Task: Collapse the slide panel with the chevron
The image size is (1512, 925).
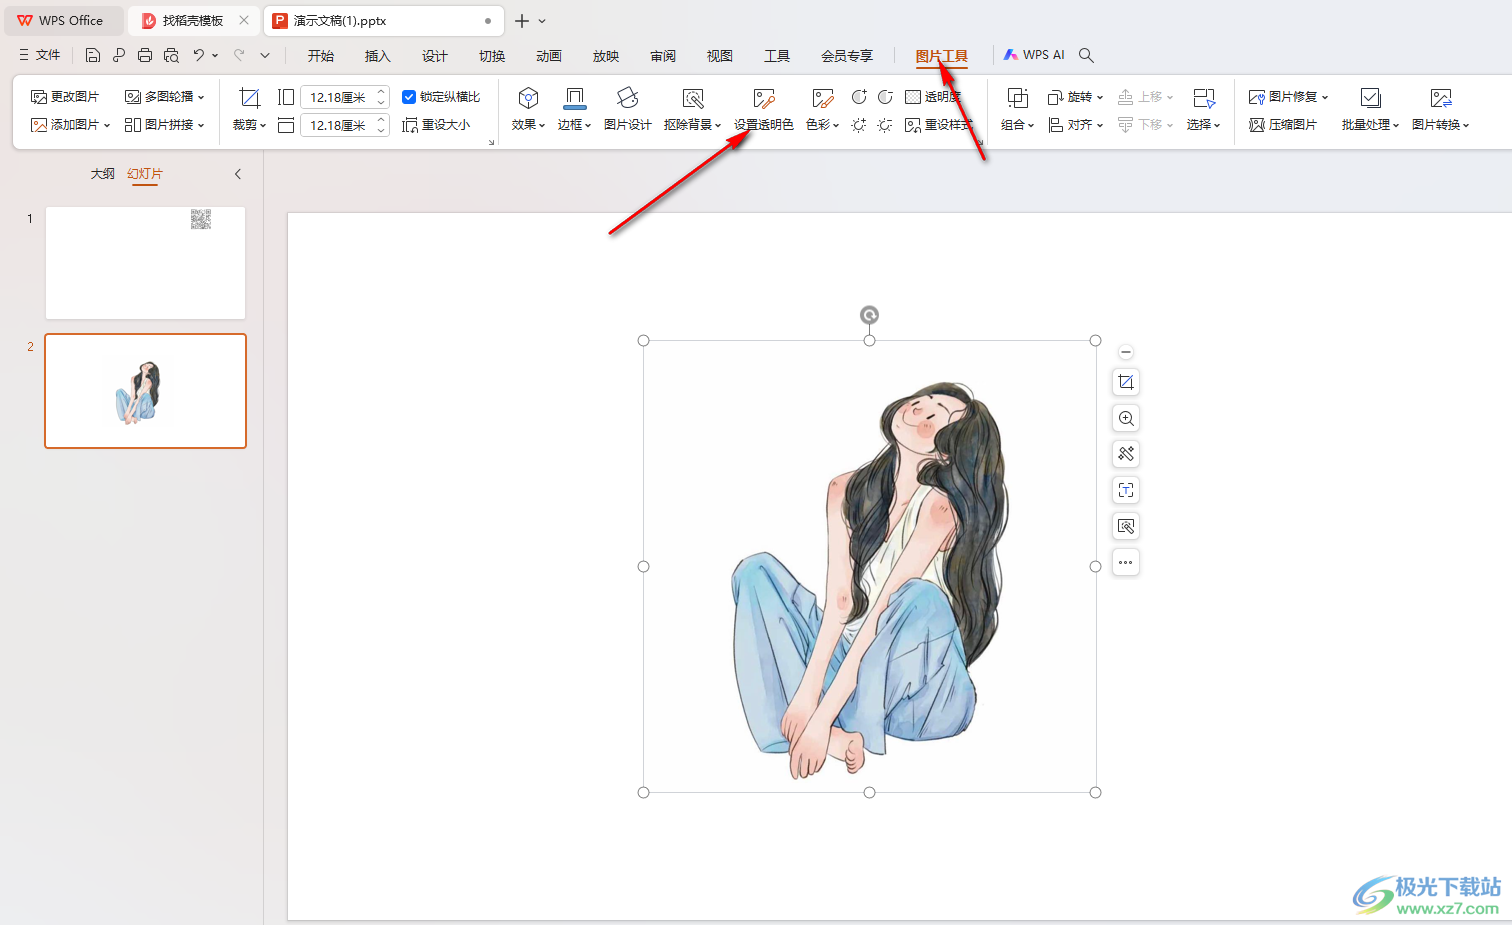Action: pyautogui.click(x=238, y=174)
